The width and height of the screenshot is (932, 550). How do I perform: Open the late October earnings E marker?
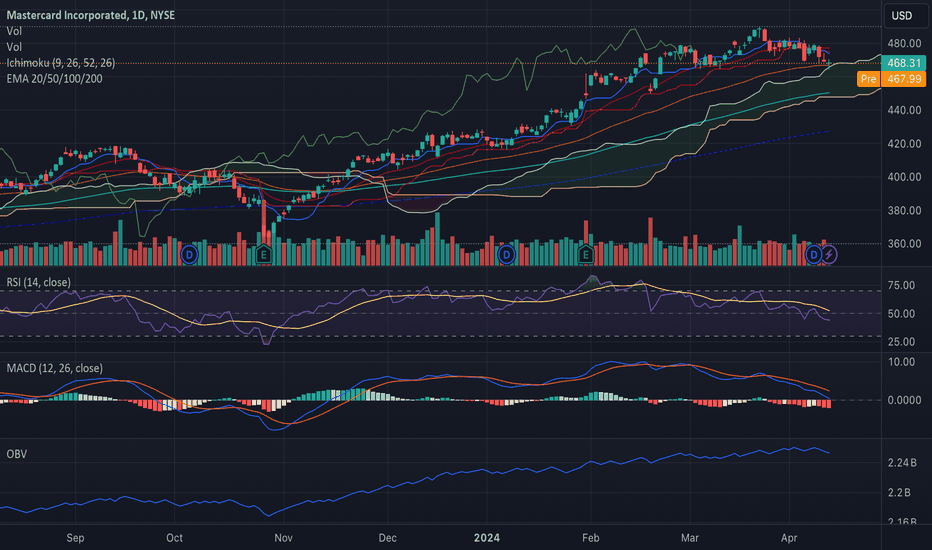pyautogui.click(x=263, y=255)
